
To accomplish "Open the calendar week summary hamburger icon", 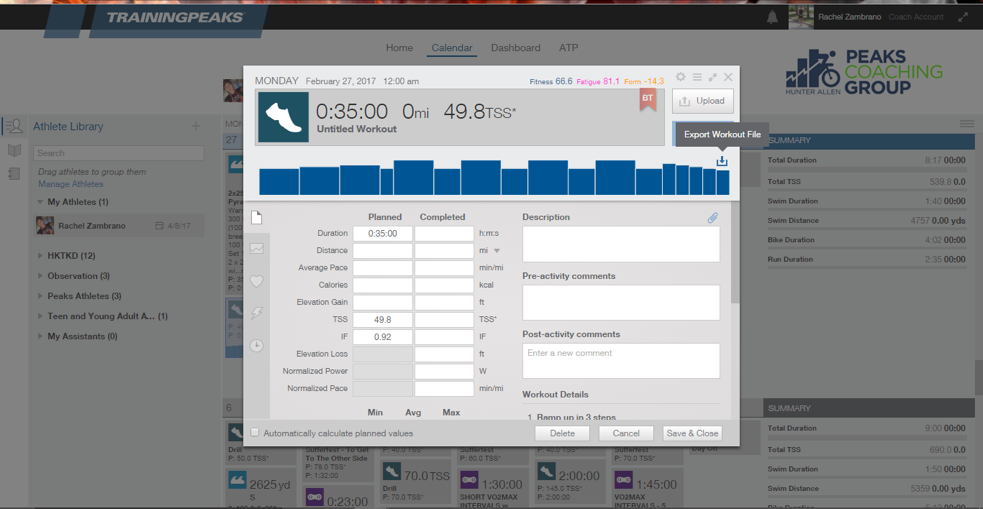I will (967, 123).
